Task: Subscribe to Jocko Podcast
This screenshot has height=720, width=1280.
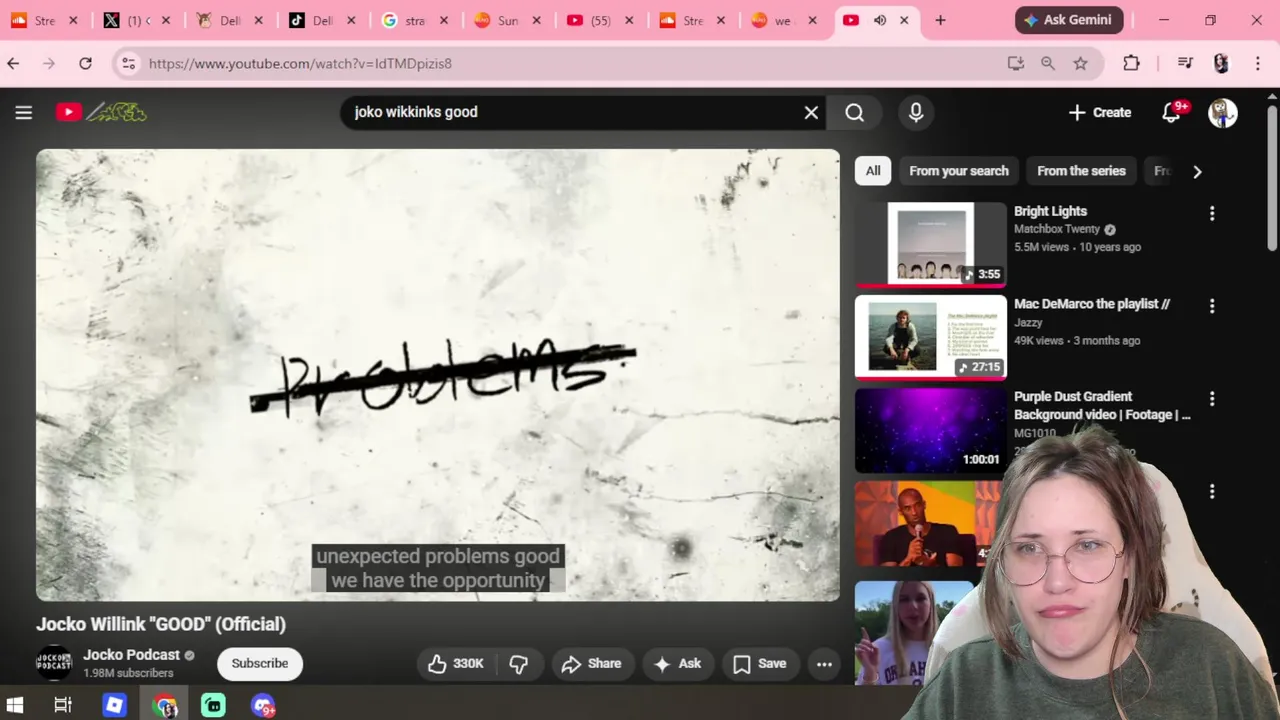Action: 260,663
